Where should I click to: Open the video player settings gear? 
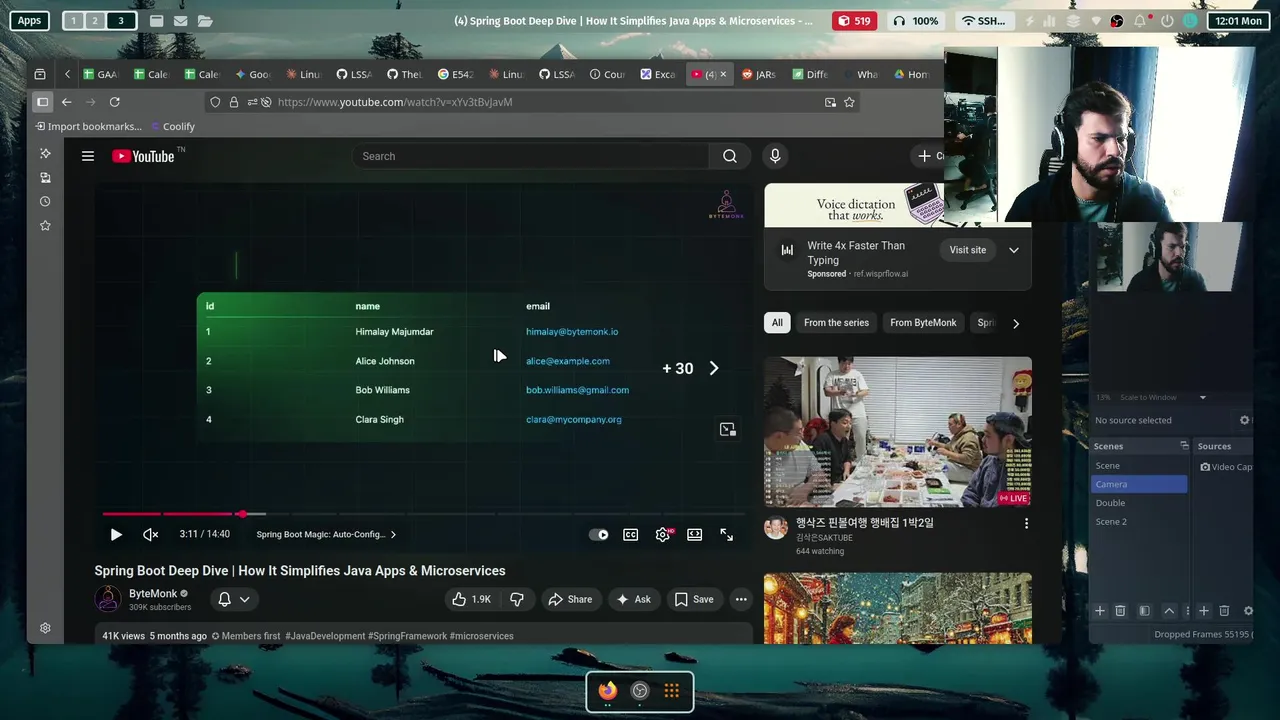point(663,535)
